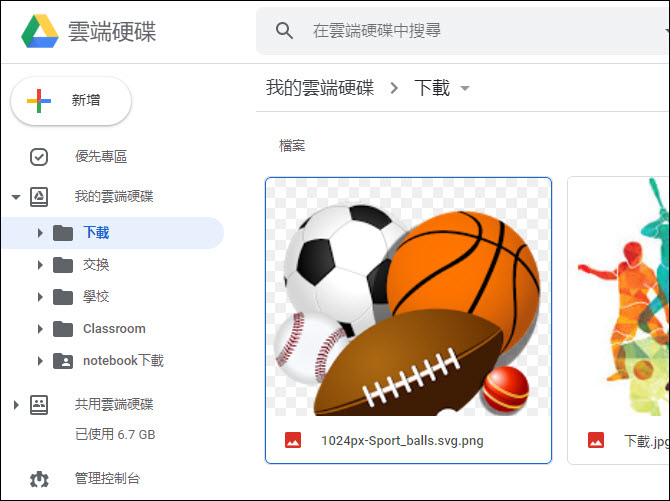670x501 pixels.
Task: Open the 下載 breadcrumb dropdown arrow
Action: coord(465,88)
